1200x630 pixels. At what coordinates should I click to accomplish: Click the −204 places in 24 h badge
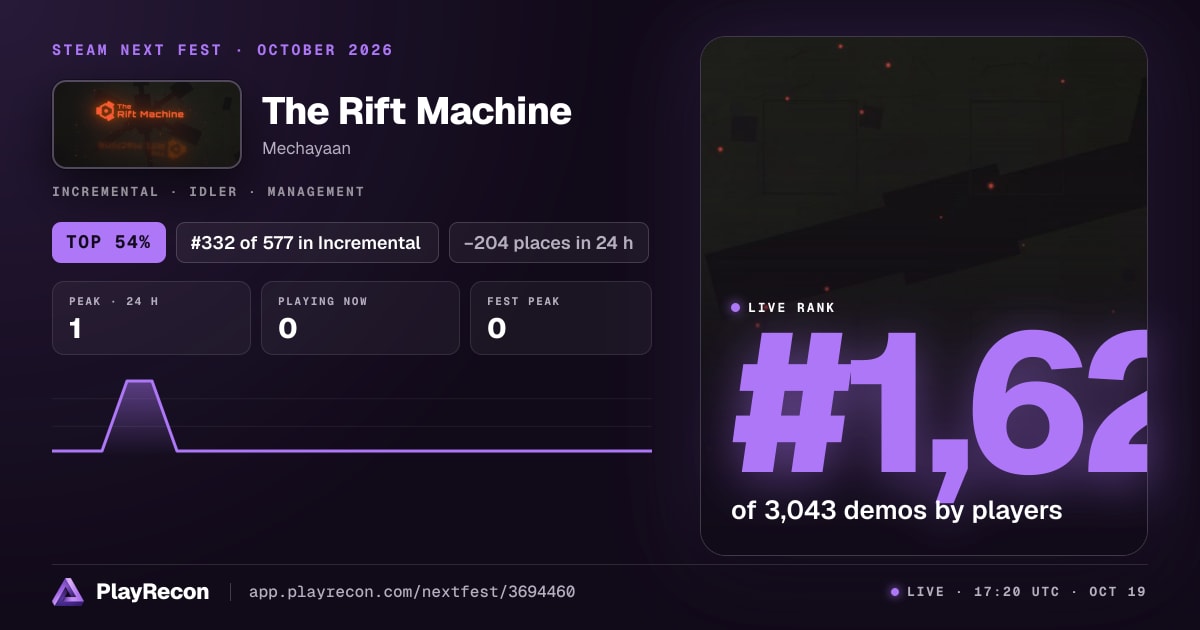click(549, 242)
